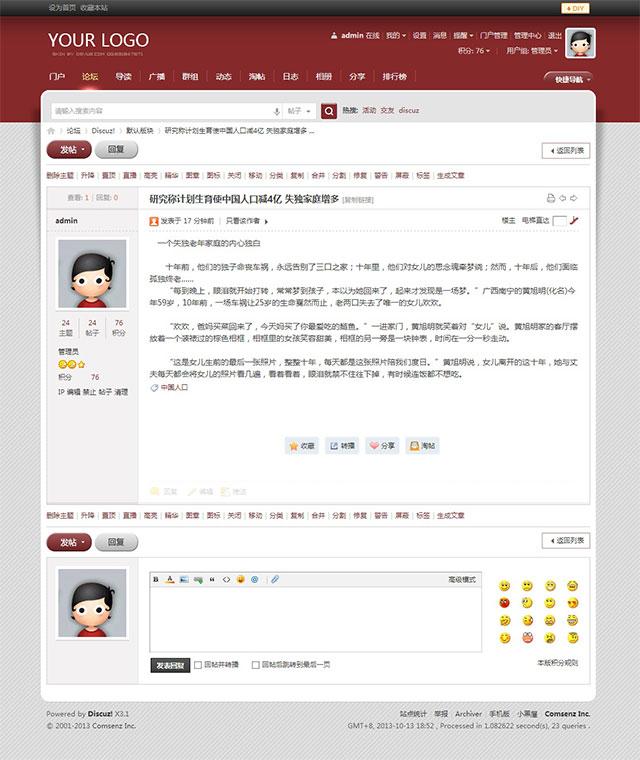Screen dimensions: 640x760
Task: Open the 帖子 search type dropdown
Action: click(x=299, y=111)
